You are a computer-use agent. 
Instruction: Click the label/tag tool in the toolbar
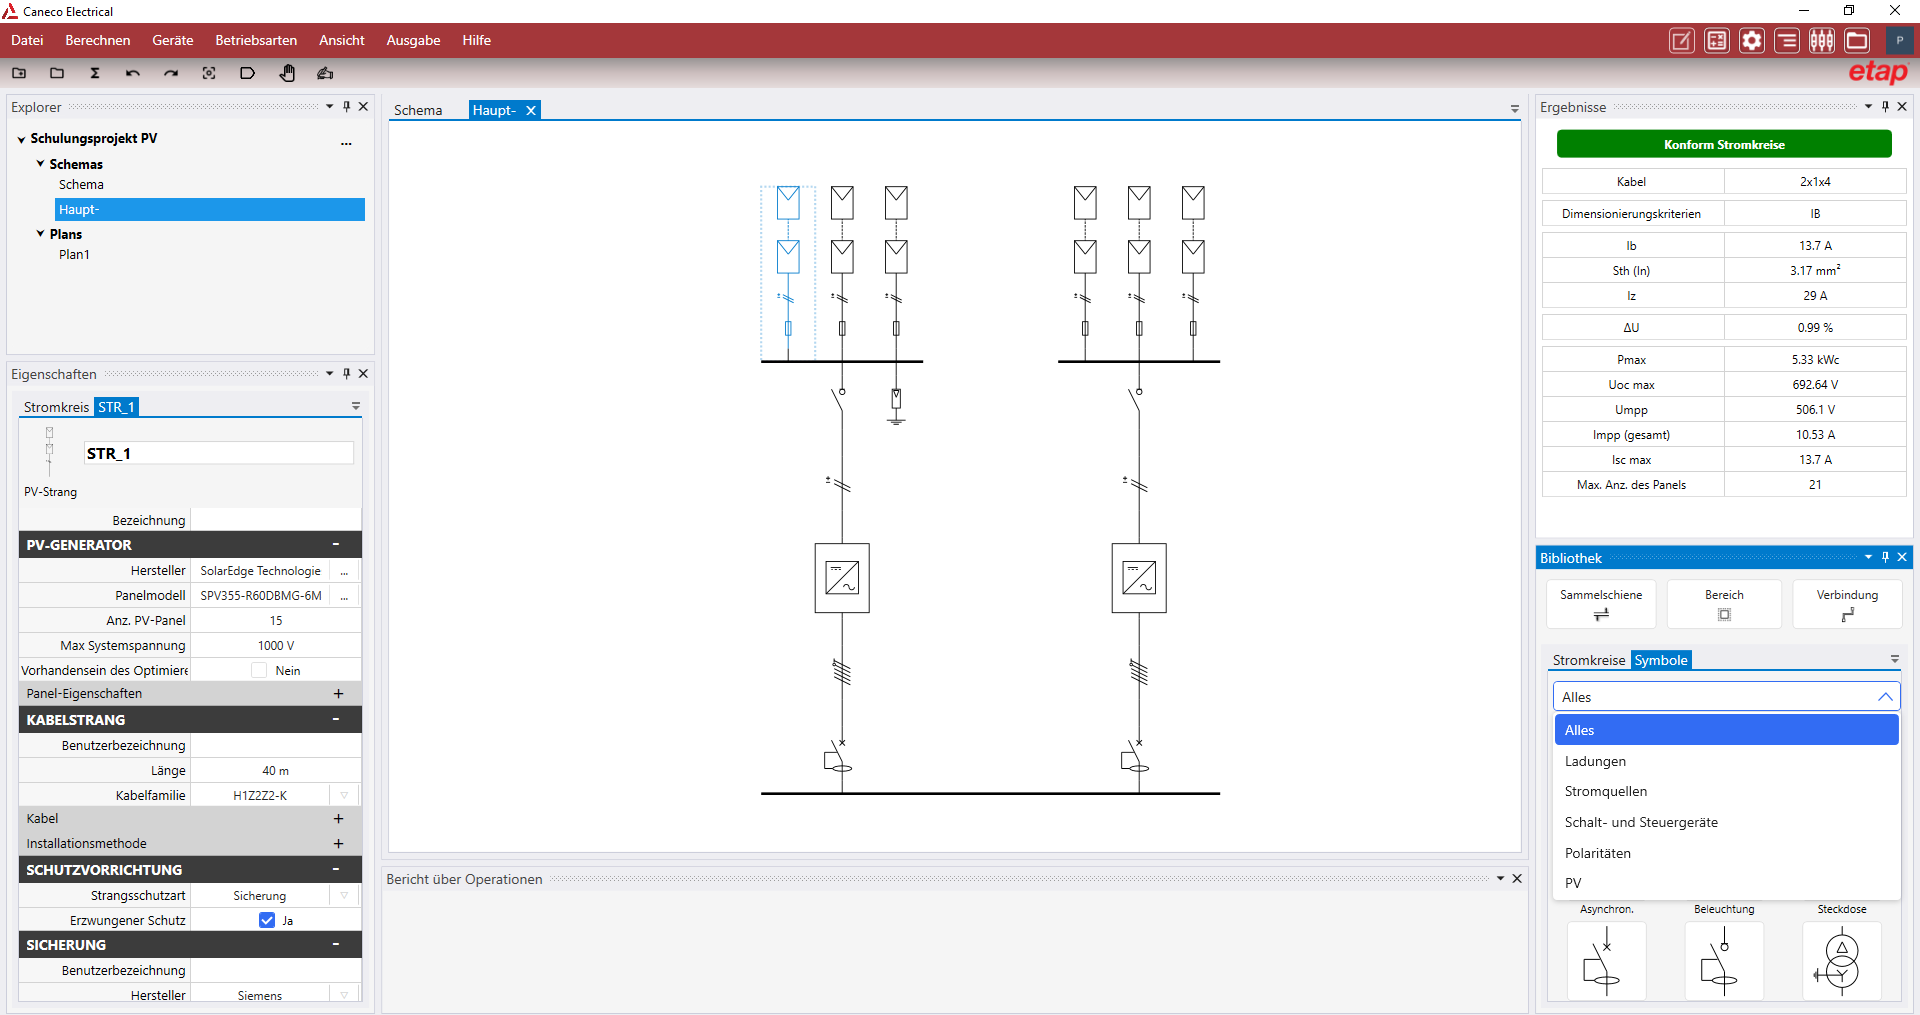pyautogui.click(x=247, y=73)
